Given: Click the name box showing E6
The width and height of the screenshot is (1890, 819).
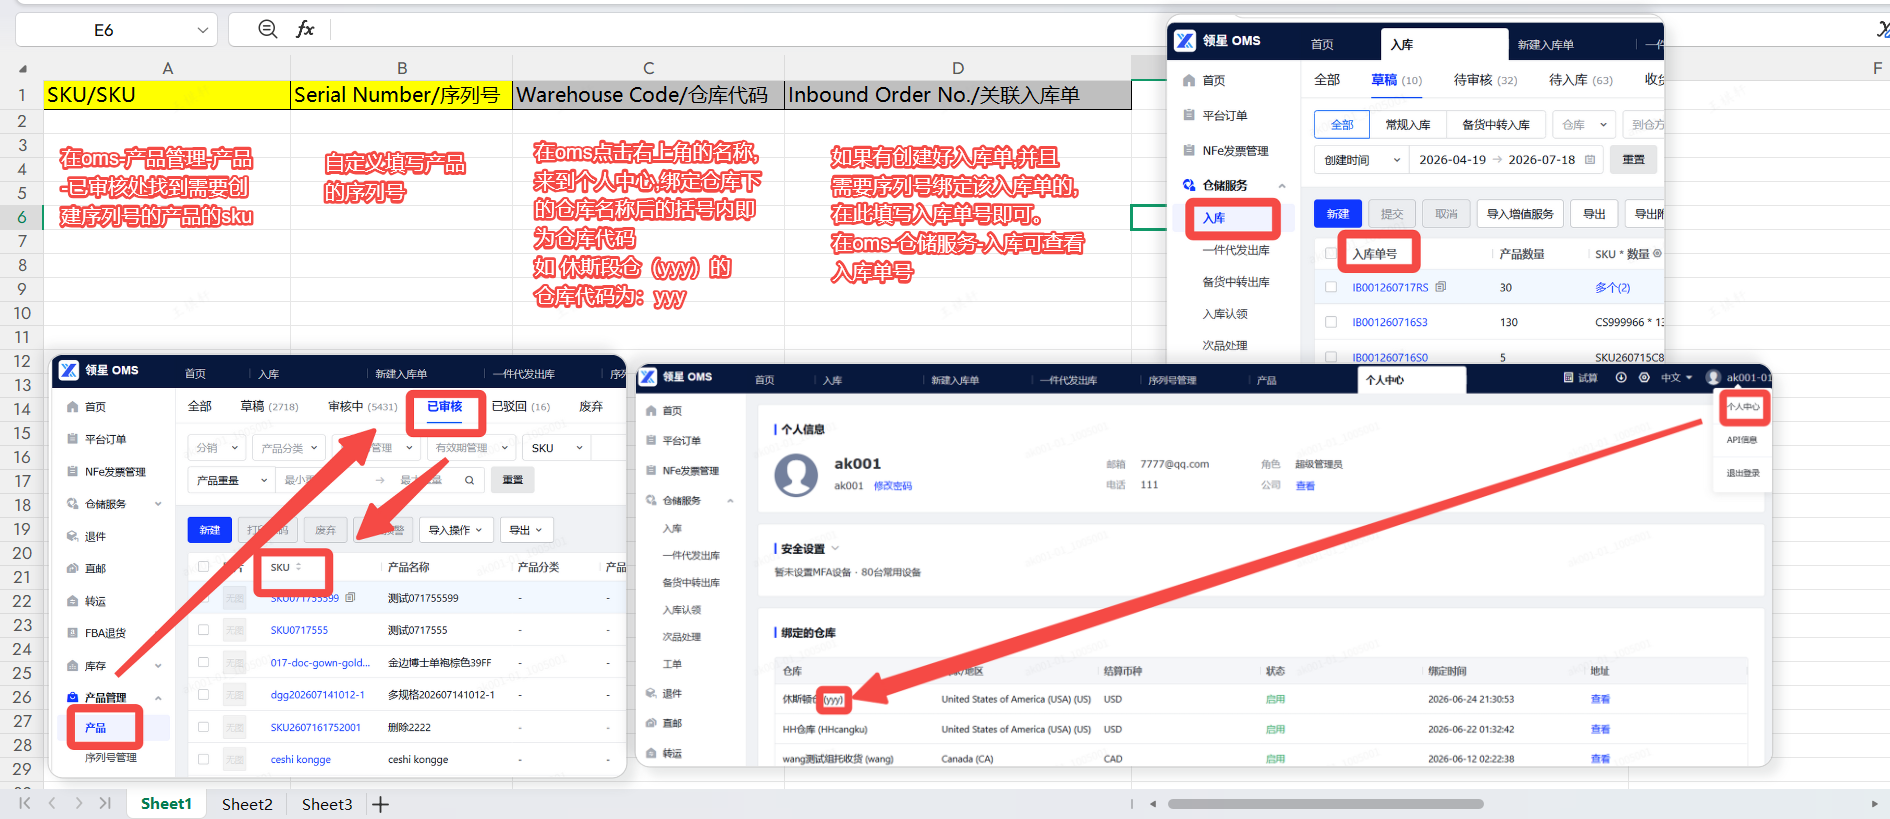Looking at the screenshot, I should (103, 30).
